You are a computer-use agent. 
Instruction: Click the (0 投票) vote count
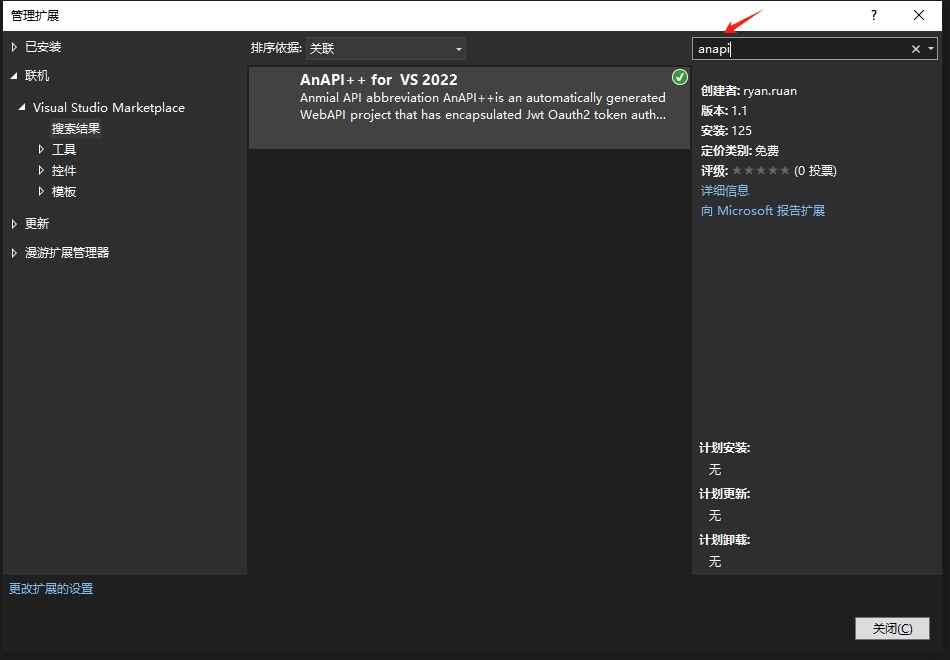coord(815,171)
